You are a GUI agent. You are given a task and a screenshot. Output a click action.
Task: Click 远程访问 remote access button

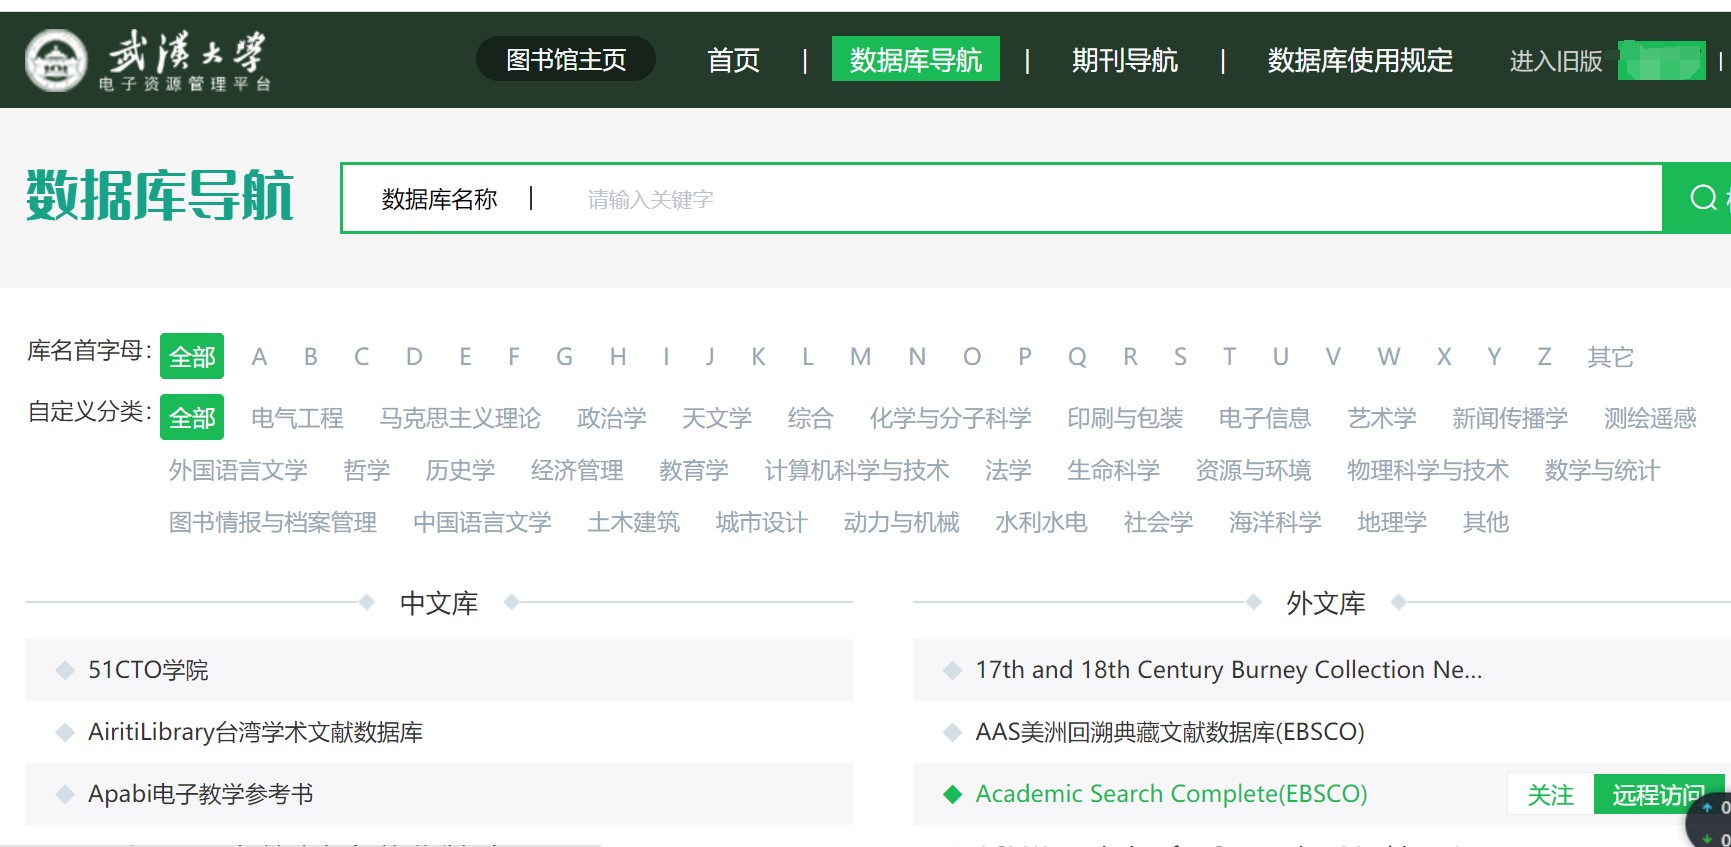click(x=1657, y=795)
